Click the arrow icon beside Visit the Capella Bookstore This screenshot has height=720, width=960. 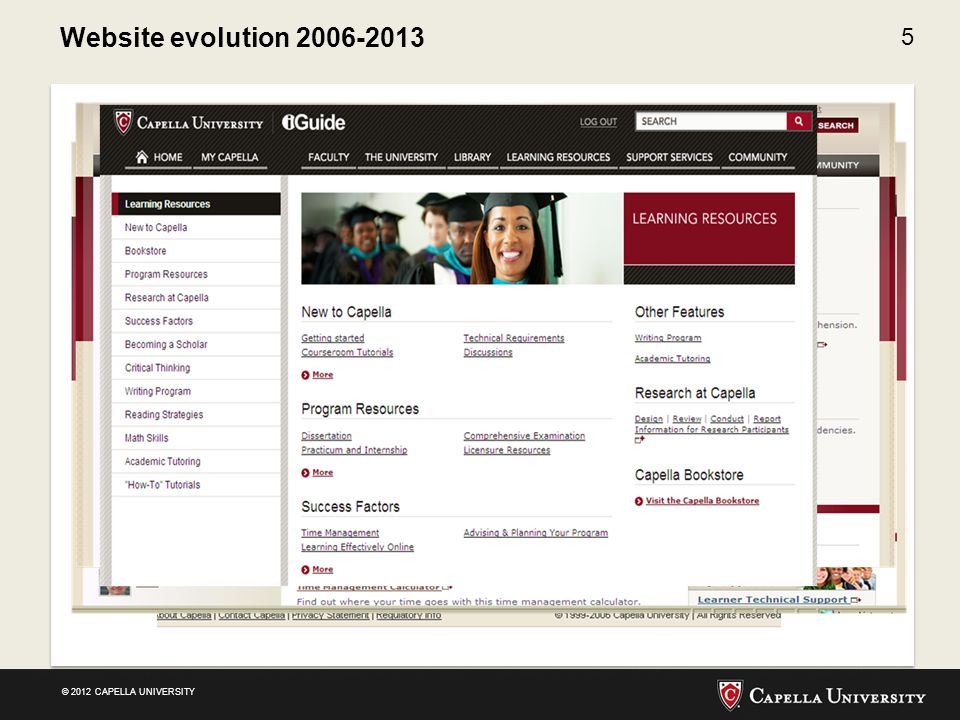[x=639, y=501]
